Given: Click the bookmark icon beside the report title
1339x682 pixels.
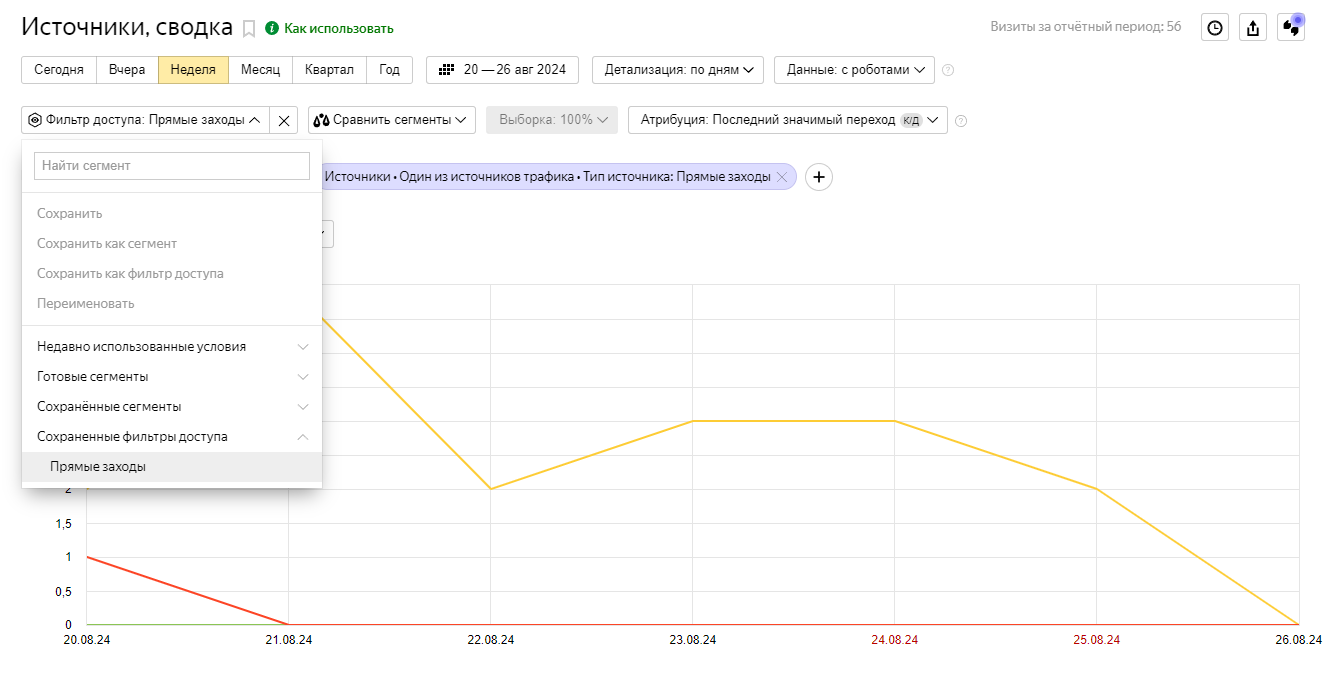Looking at the screenshot, I should coord(249,29).
